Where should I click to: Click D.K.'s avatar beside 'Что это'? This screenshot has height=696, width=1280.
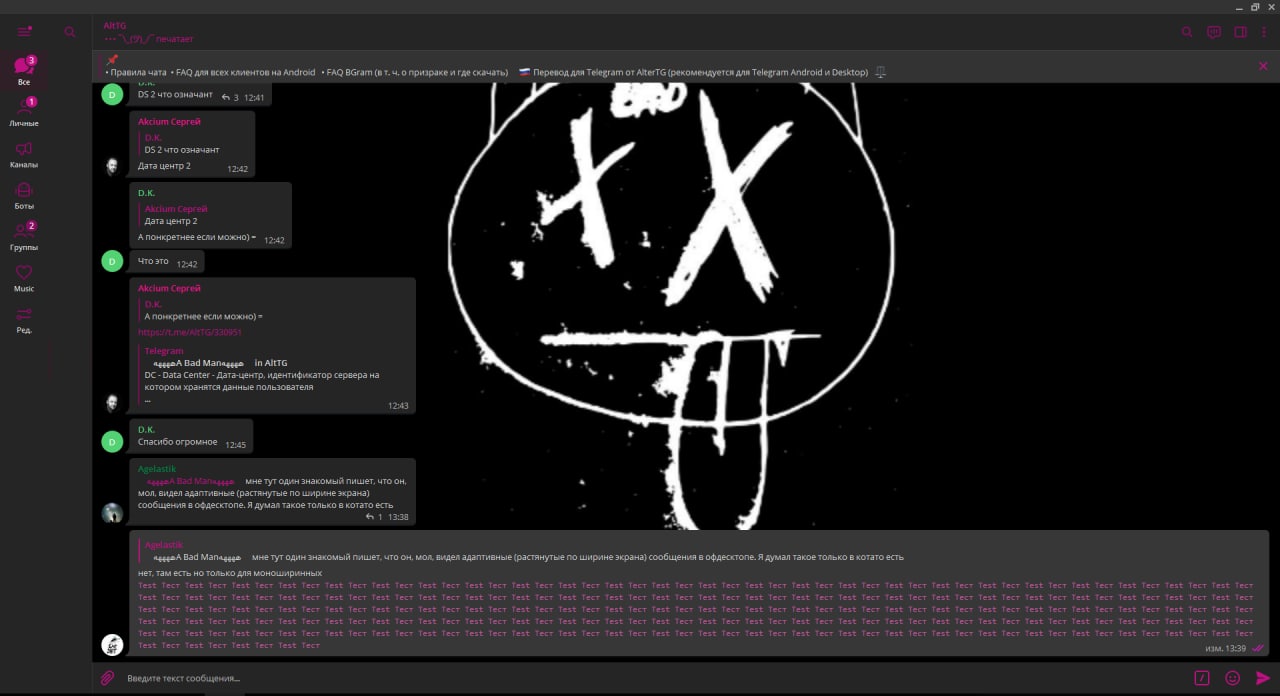(x=112, y=261)
